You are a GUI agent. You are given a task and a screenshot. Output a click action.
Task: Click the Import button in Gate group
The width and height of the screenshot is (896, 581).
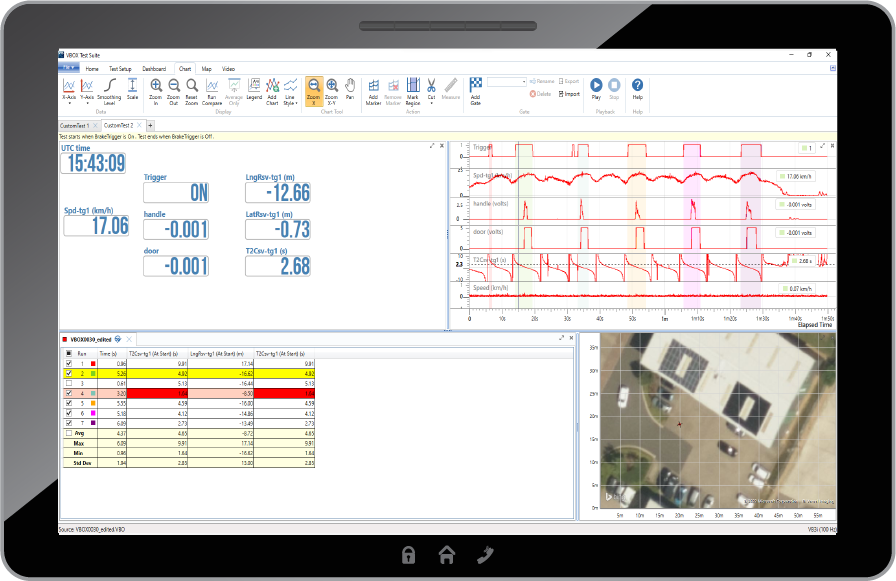[568, 93]
